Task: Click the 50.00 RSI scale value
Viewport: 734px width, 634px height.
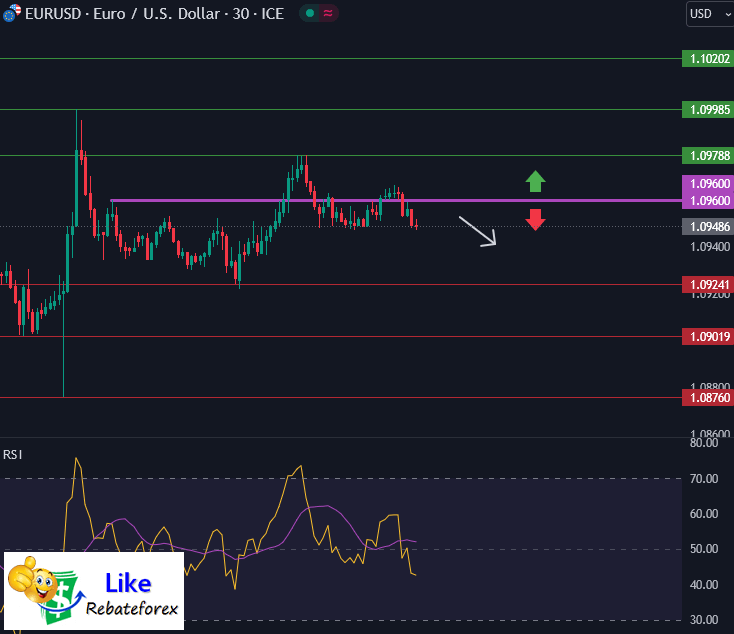Action: pos(704,549)
